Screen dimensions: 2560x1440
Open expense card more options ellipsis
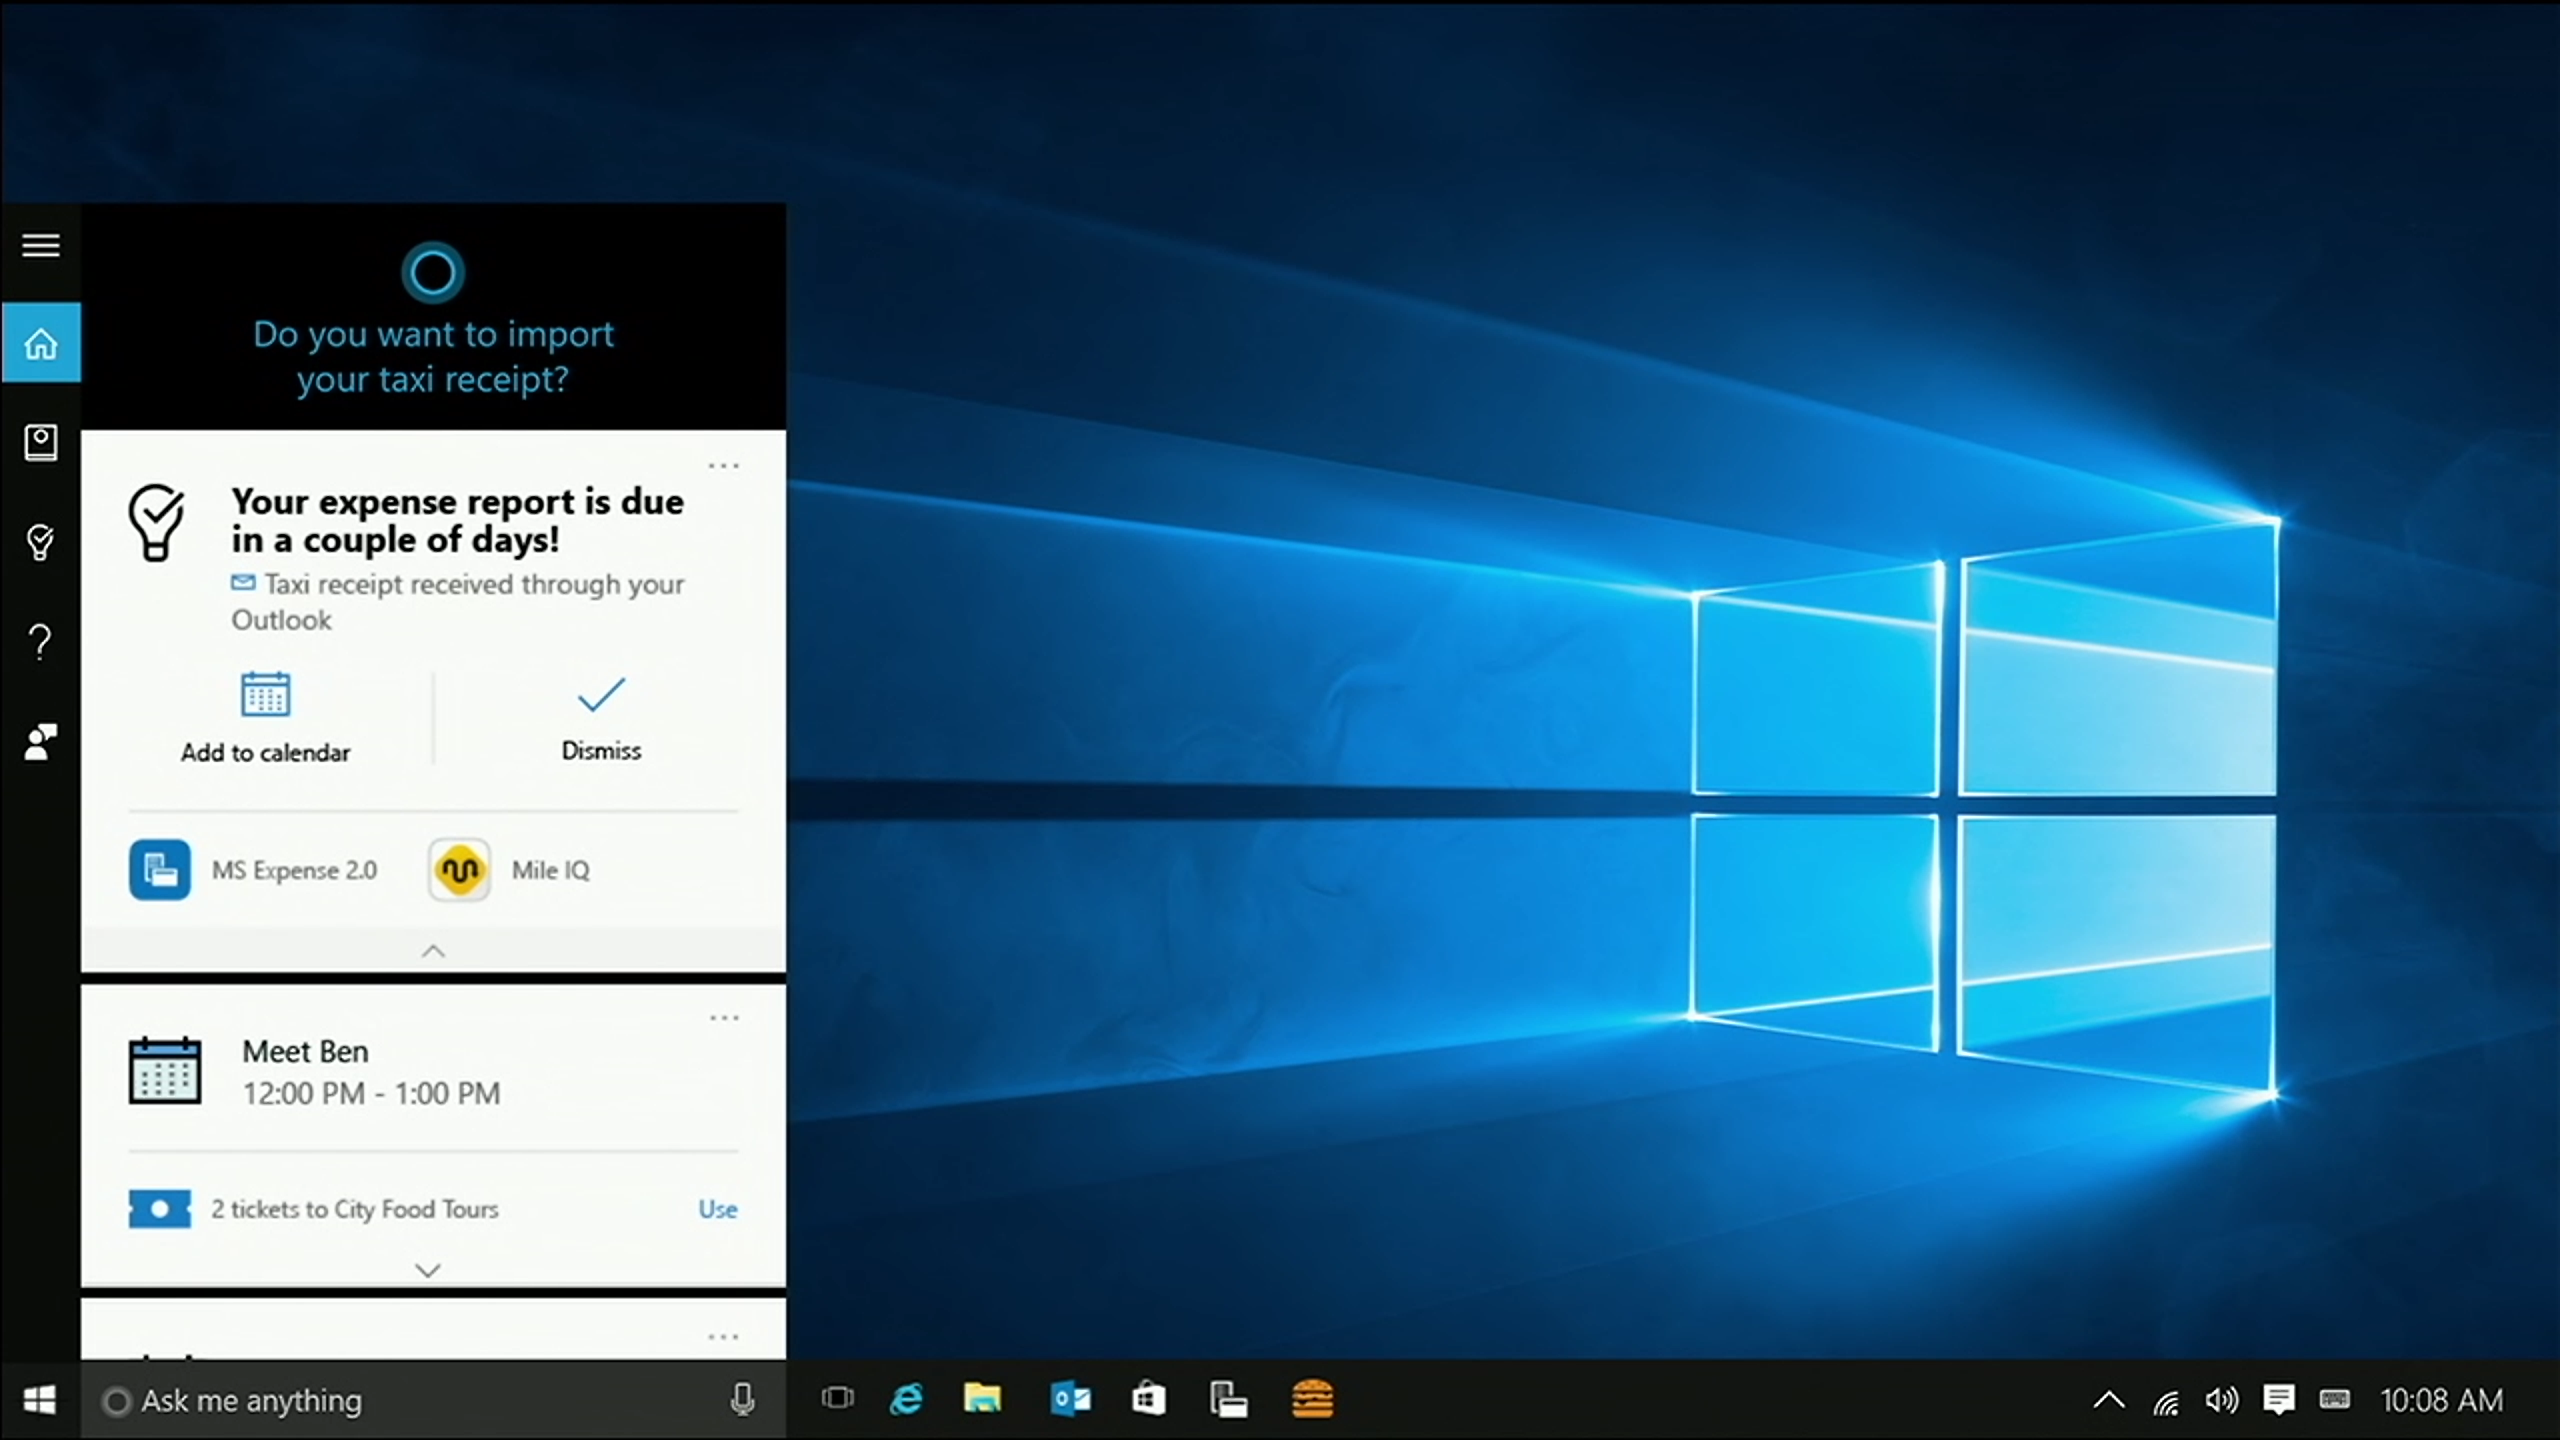723,466
